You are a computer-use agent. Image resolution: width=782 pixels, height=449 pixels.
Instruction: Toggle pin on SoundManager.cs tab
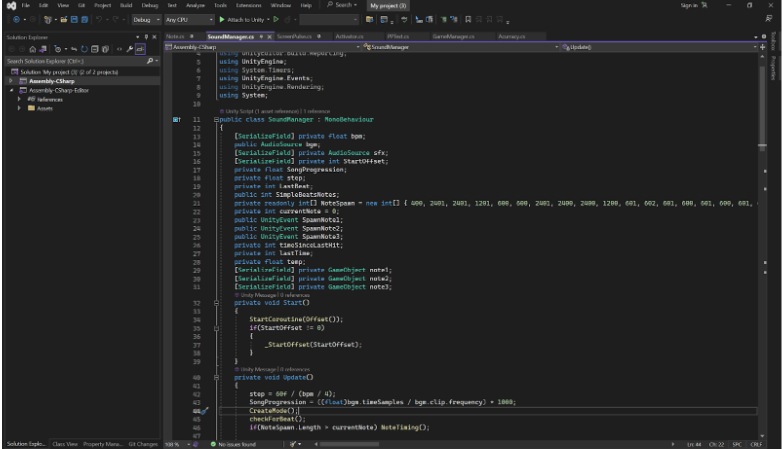[x=261, y=36]
